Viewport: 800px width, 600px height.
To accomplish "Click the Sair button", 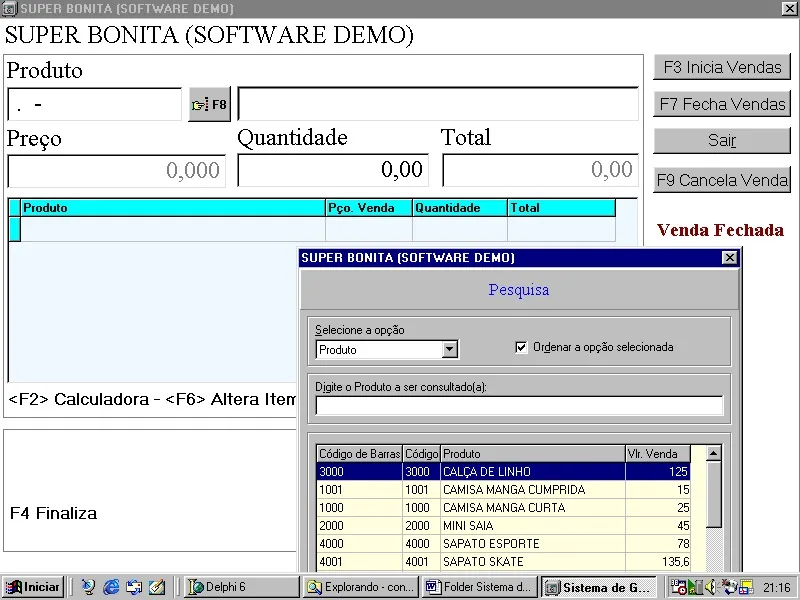I will (722, 140).
